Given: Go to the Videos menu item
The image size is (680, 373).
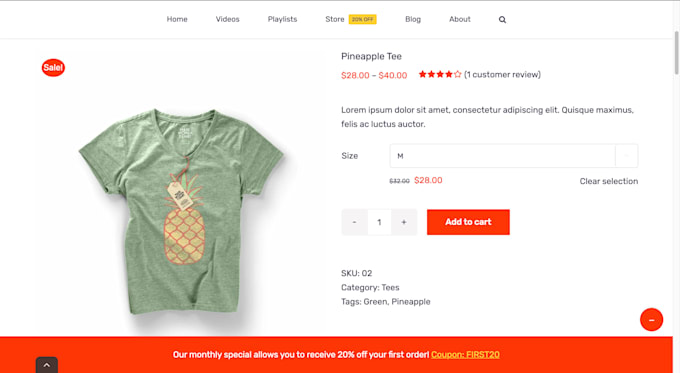Looking at the screenshot, I should point(228,19).
